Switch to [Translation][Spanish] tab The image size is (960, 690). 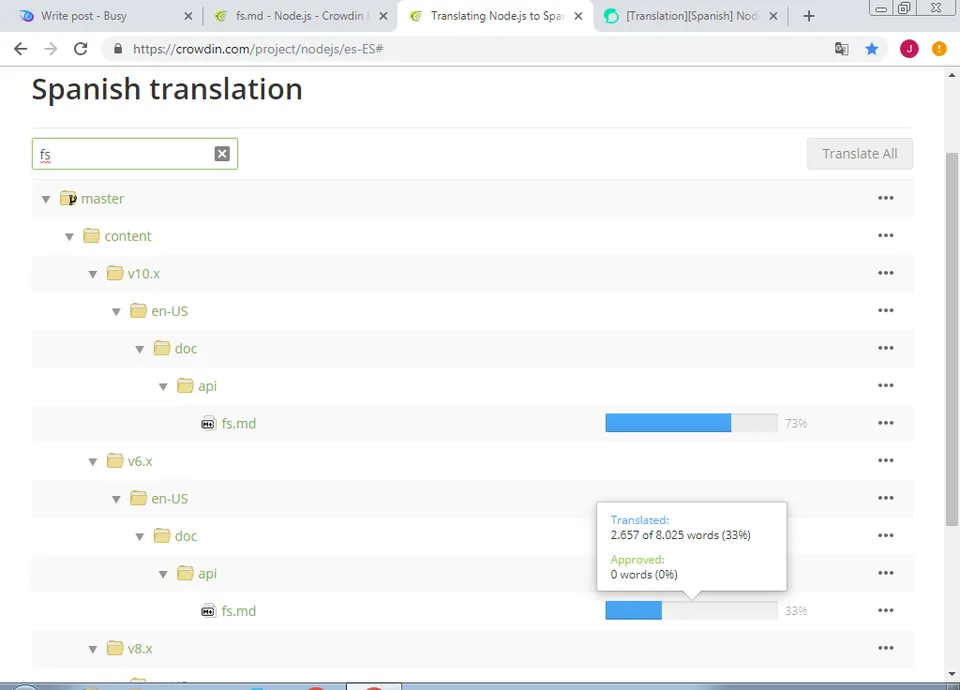tap(691, 16)
